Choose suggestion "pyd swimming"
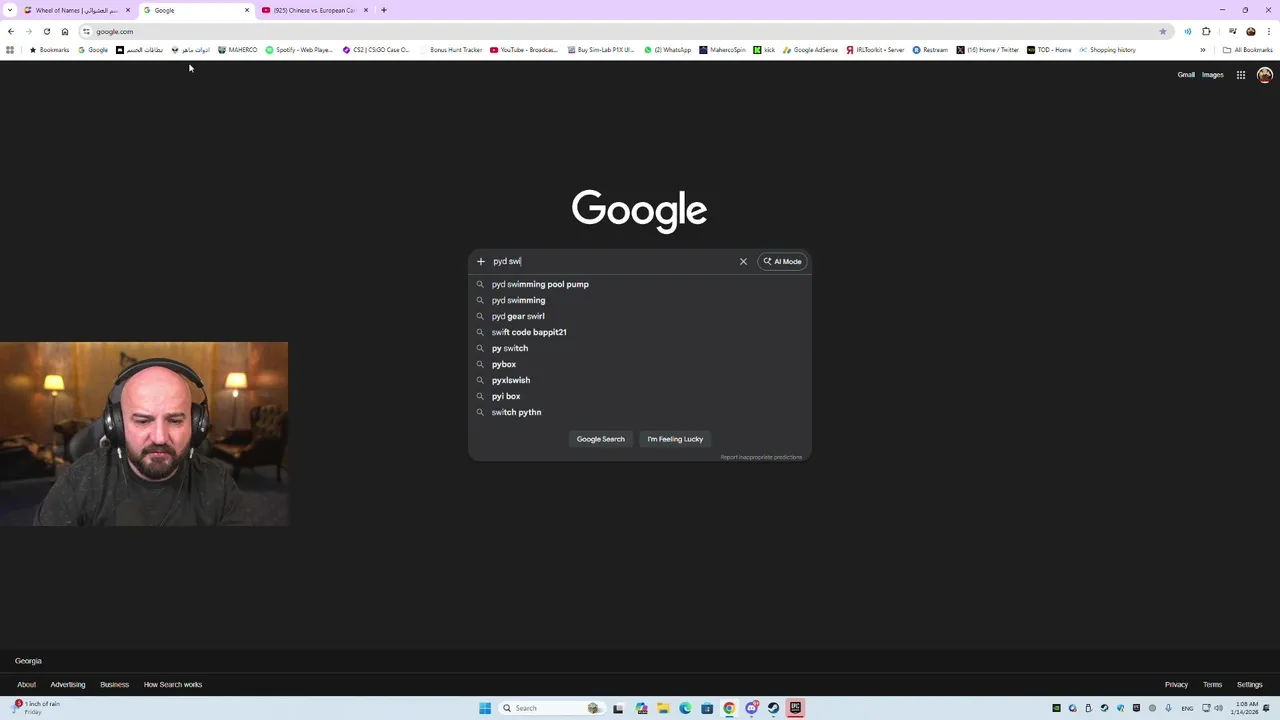 coord(640,300)
